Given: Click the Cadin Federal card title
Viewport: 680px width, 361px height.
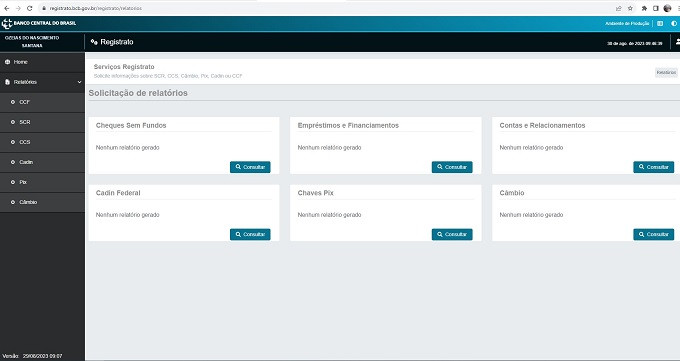Looking at the screenshot, I should (118, 193).
